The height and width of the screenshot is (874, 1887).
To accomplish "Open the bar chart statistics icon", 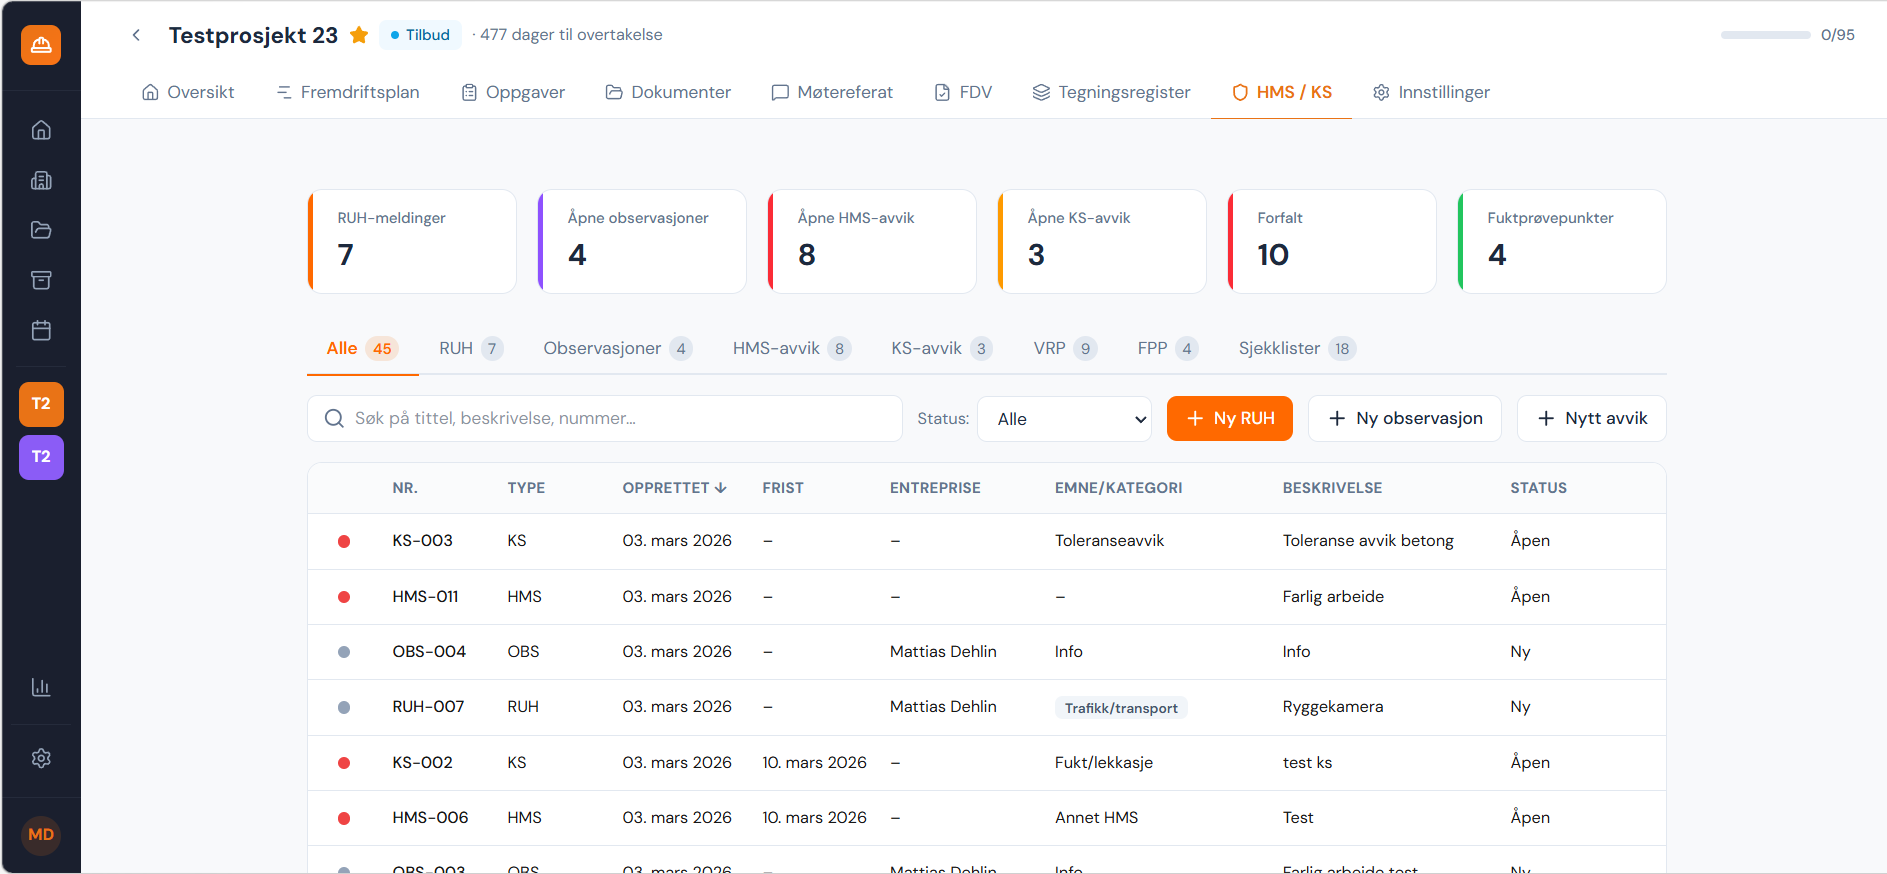I will pos(41,687).
